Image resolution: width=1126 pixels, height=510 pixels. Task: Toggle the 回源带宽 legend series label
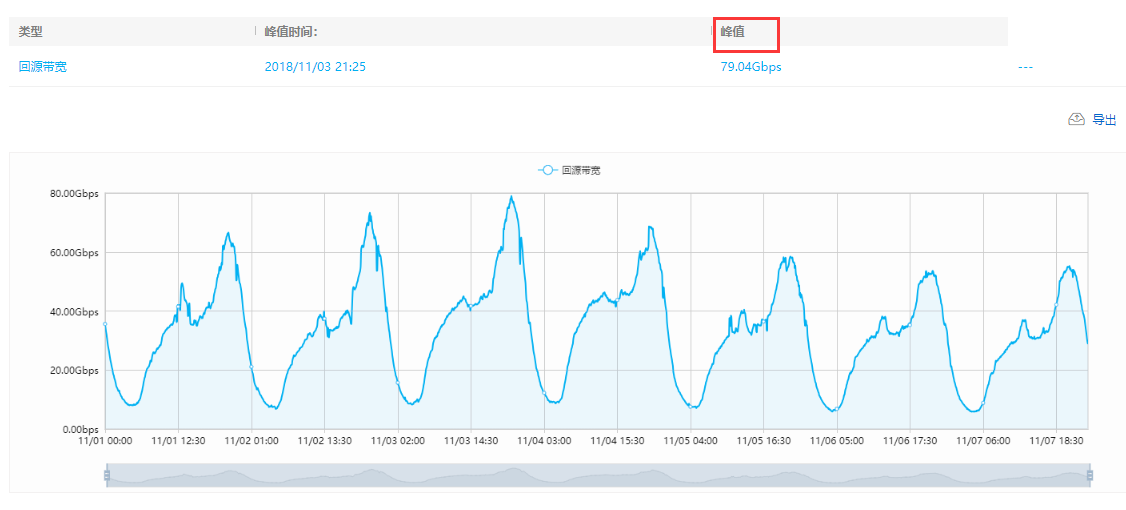click(x=581, y=171)
